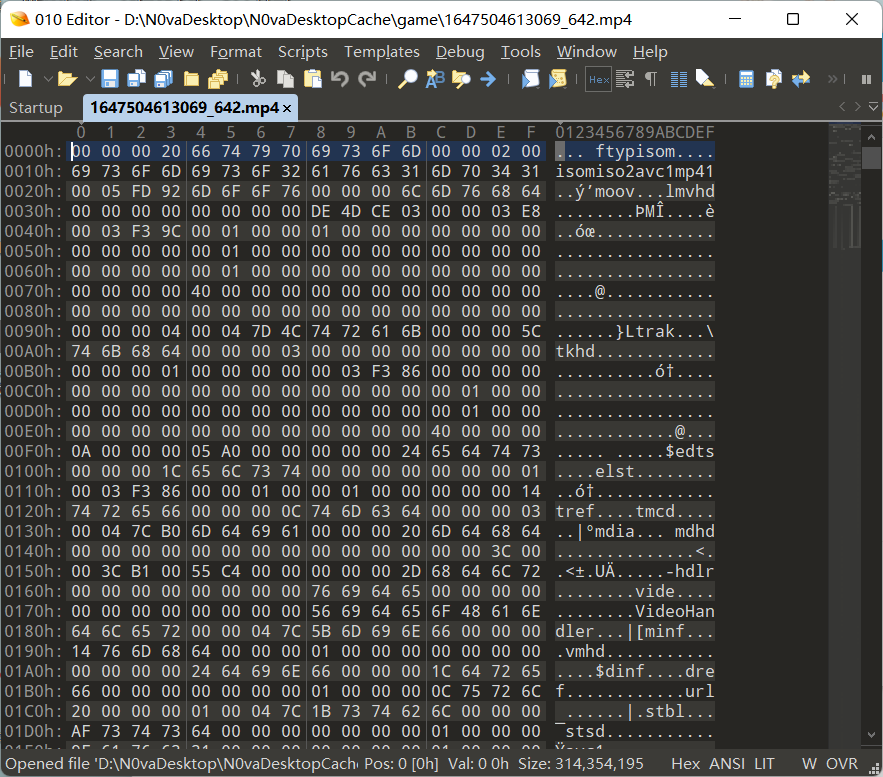Click the Replace icon in the toolbar
The width and height of the screenshot is (883, 777).
pyautogui.click(x=435, y=79)
